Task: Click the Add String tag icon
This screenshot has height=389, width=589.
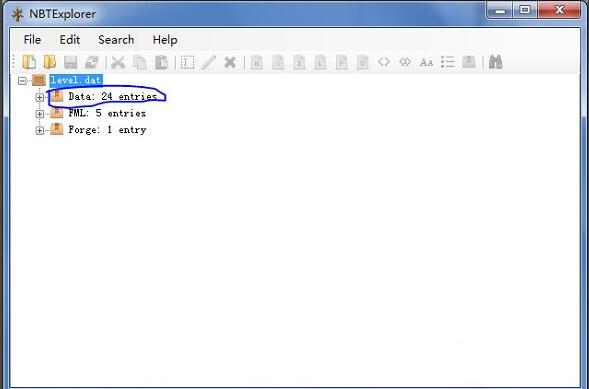Action: coord(426,62)
